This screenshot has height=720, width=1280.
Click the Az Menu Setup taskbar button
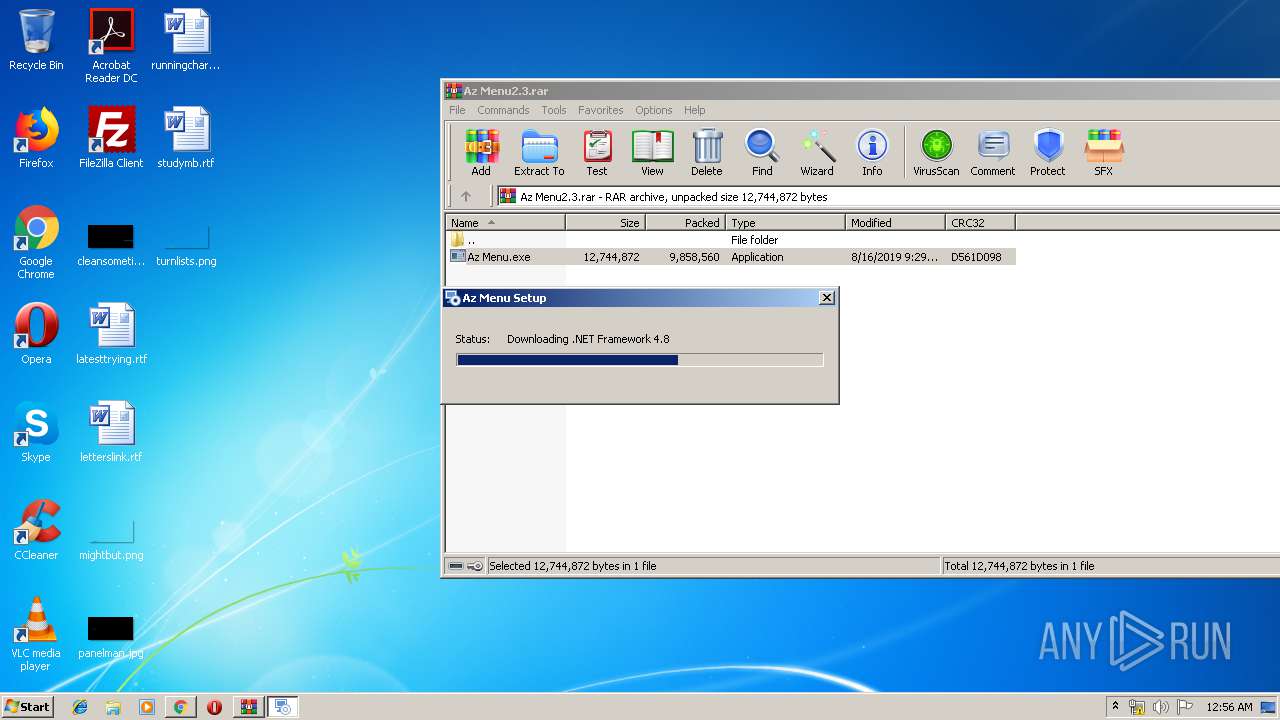tap(283, 707)
